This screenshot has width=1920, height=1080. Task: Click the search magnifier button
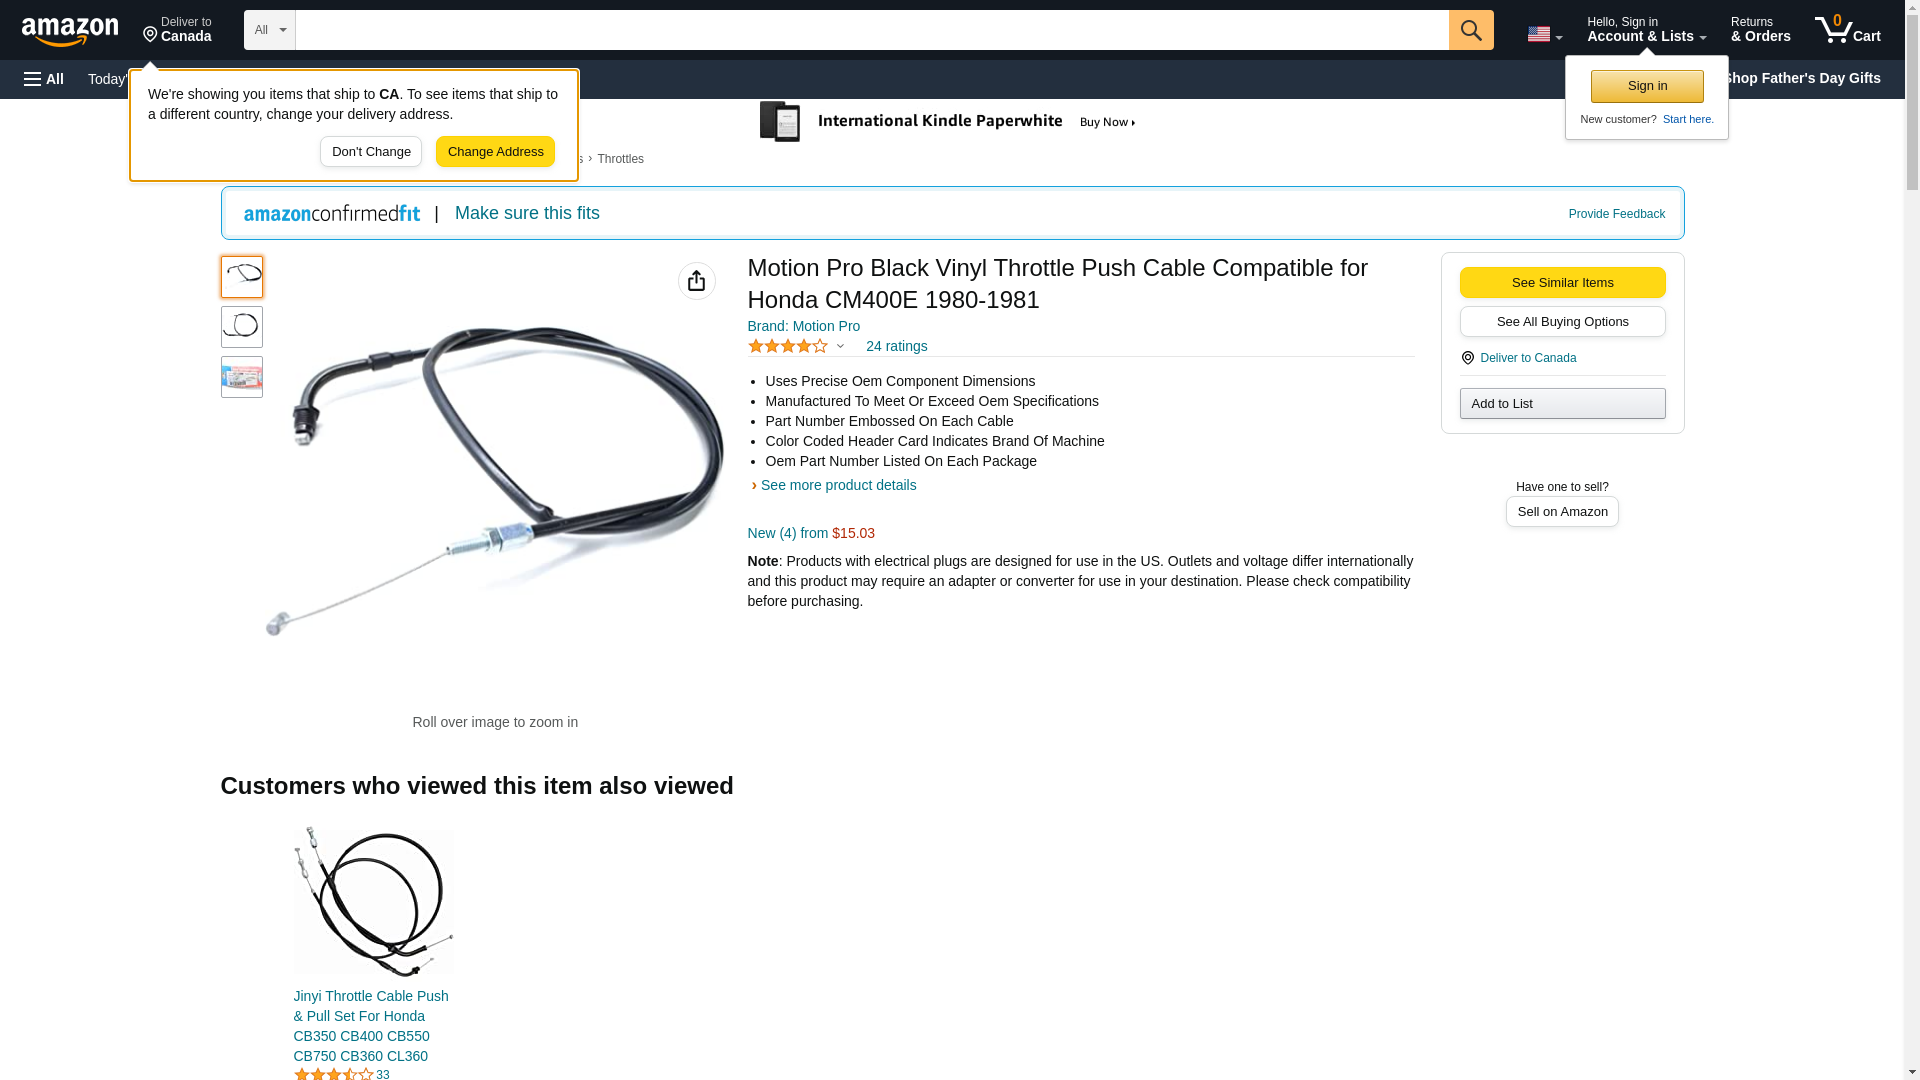tap(1471, 30)
